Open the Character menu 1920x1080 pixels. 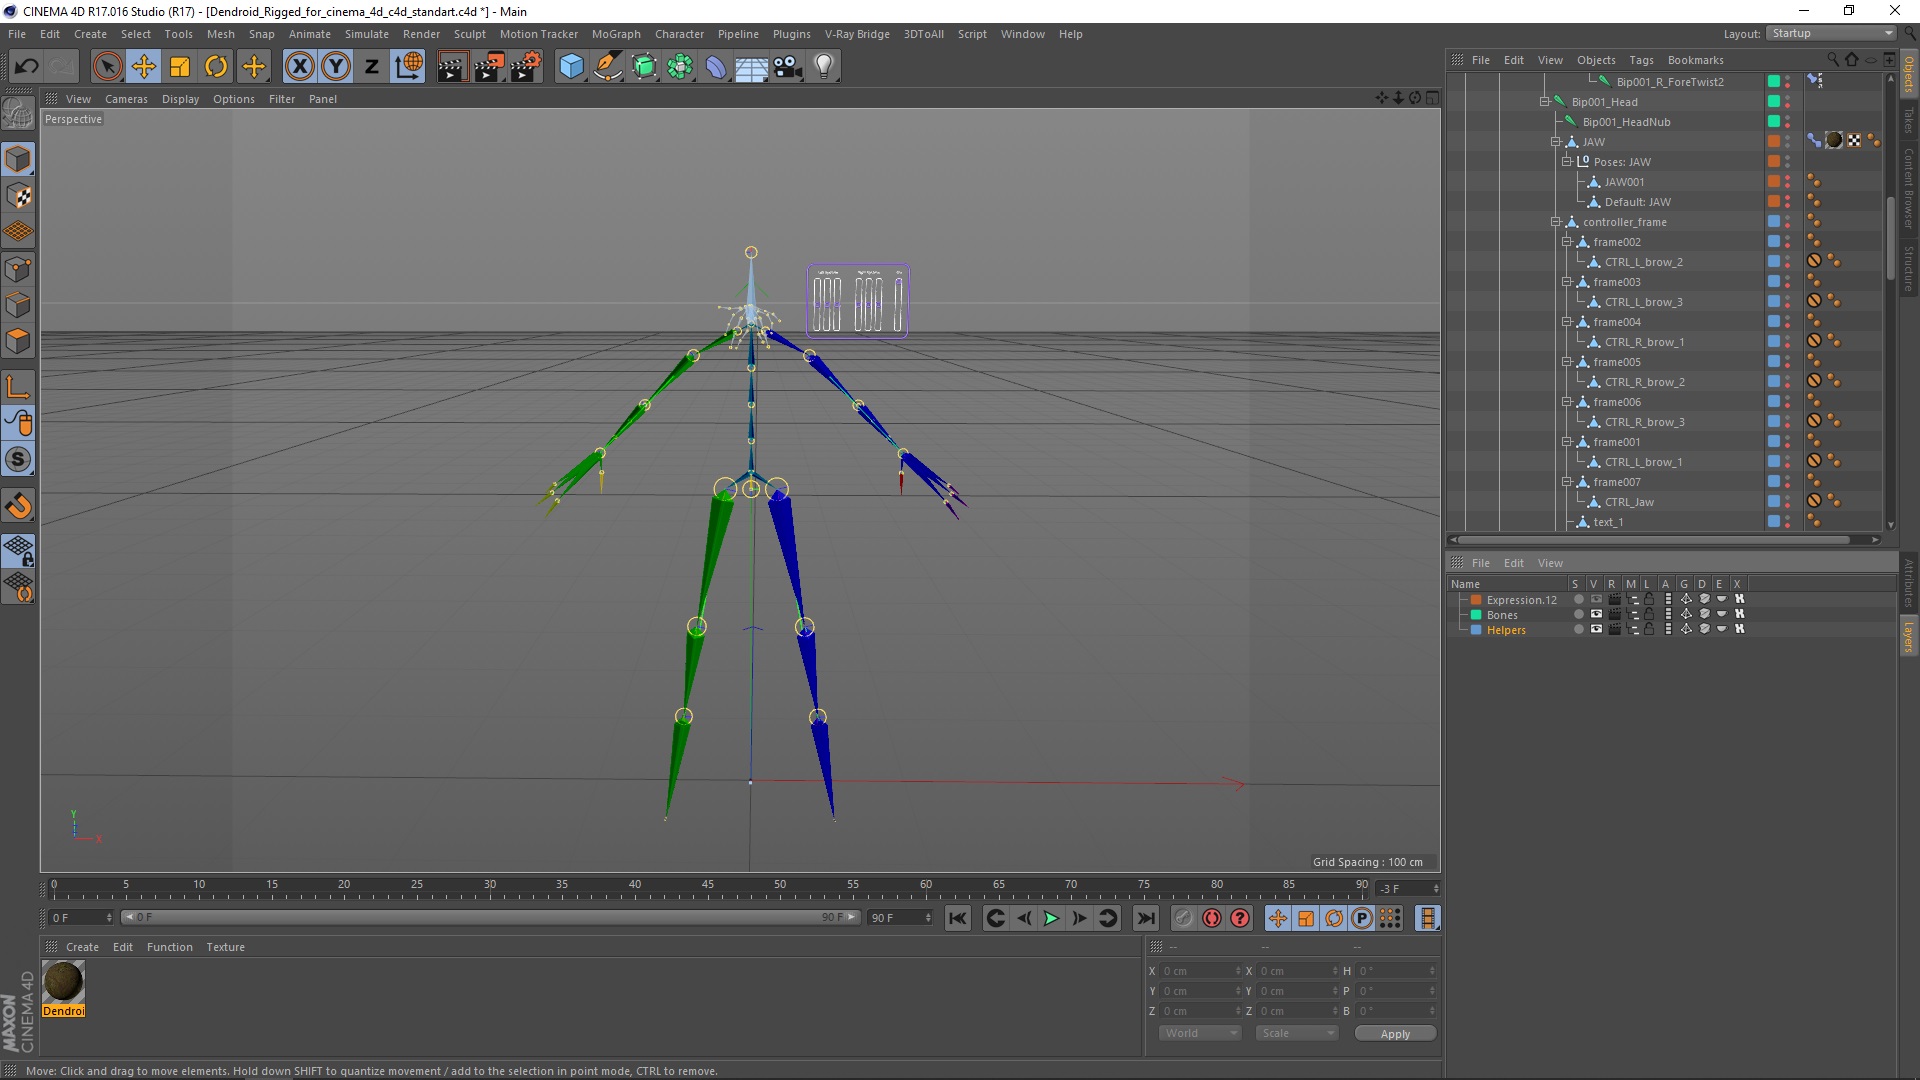click(x=679, y=34)
